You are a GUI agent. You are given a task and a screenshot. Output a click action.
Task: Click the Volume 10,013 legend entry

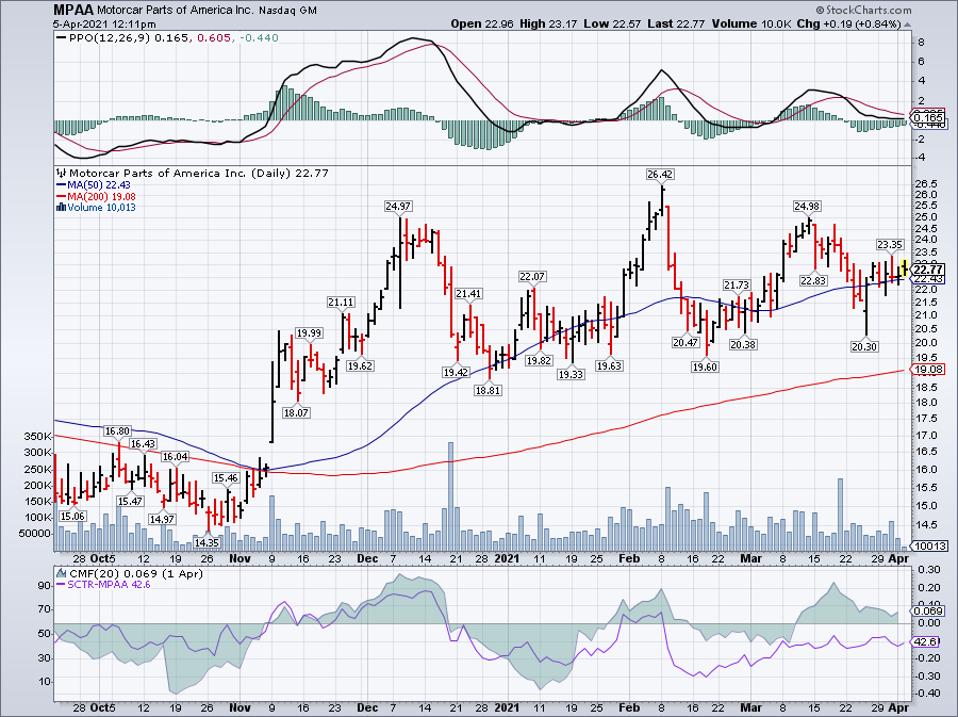(x=101, y=208)
